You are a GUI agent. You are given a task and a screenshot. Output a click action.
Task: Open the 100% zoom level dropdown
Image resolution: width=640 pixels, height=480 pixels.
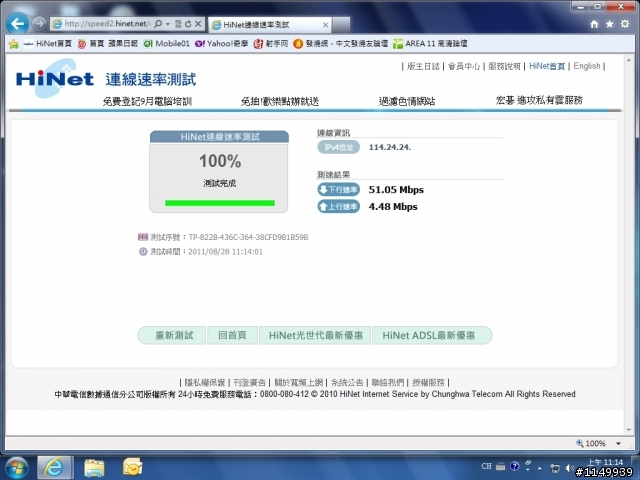618,443
